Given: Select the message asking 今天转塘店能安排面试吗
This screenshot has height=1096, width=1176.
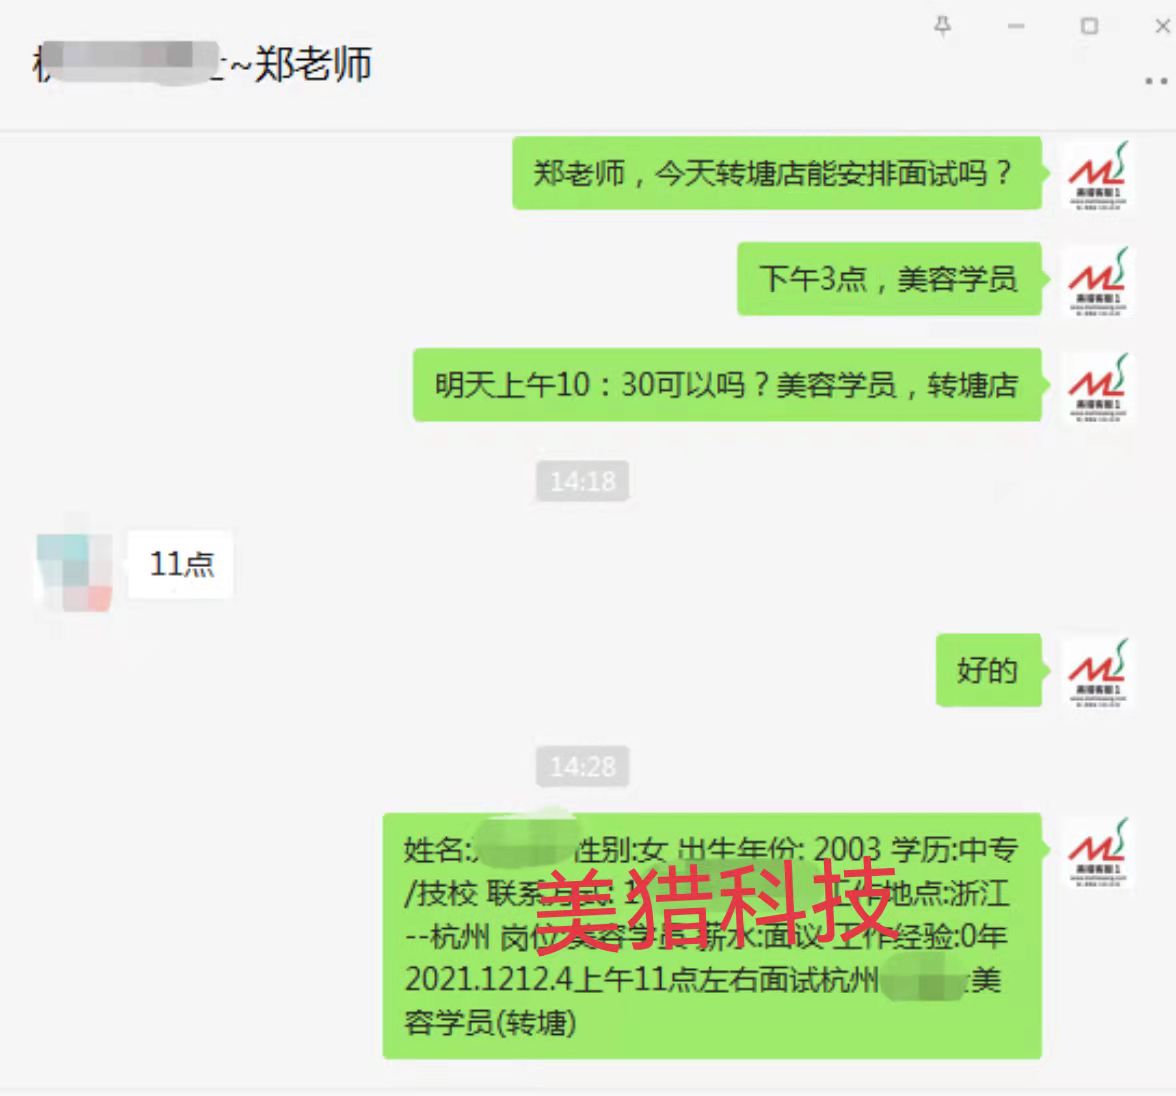Looking at the screenshot, I should 777,173.
